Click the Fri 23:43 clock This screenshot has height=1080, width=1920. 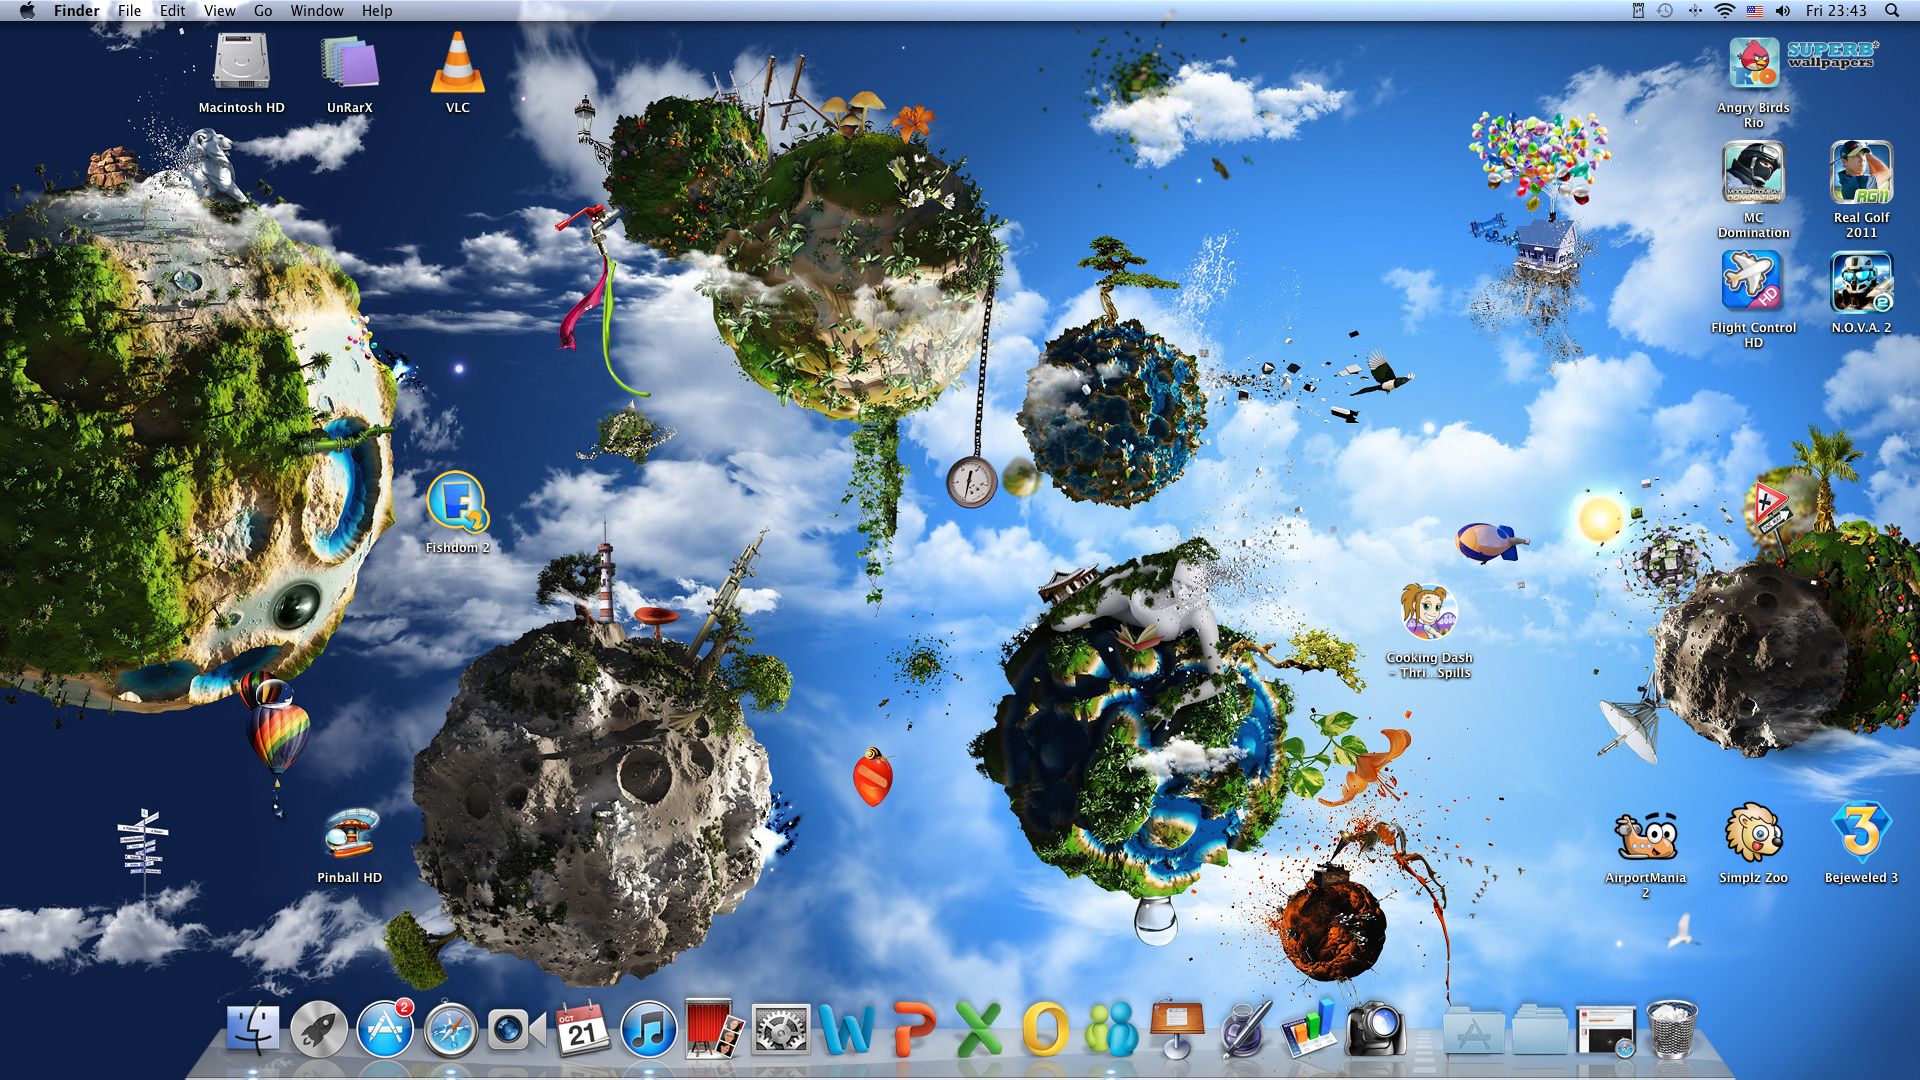1836,11
